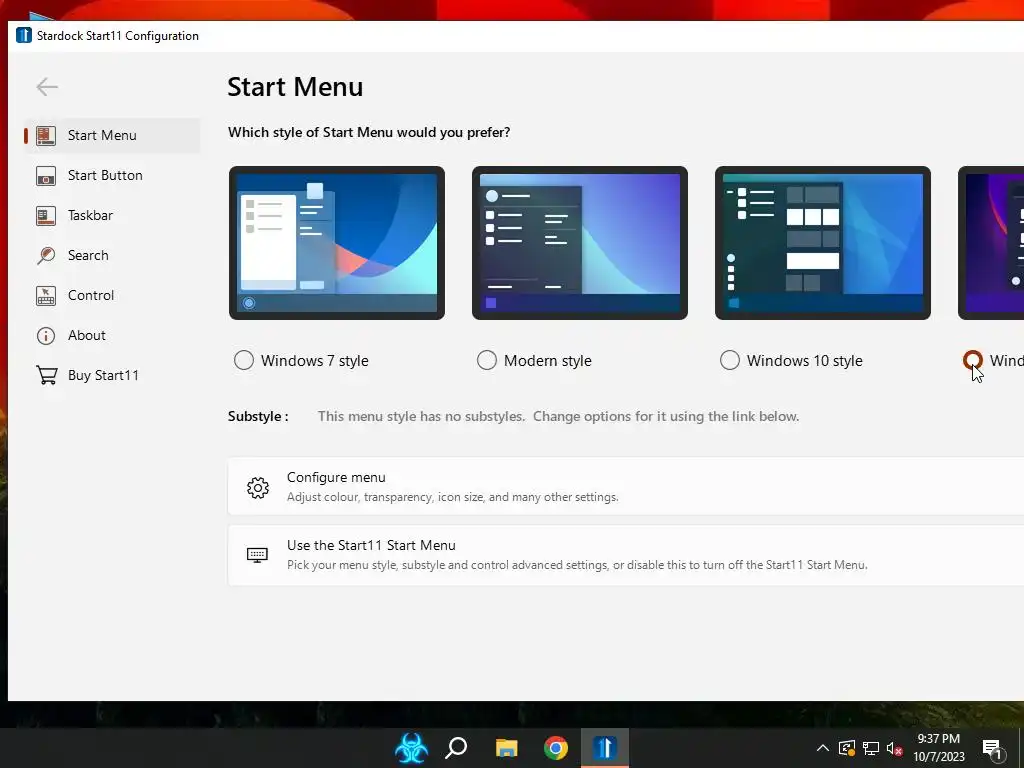This screenshot has width=1024, height=768.
Task: Open the Control sidebar section
Action: (112, 295)
